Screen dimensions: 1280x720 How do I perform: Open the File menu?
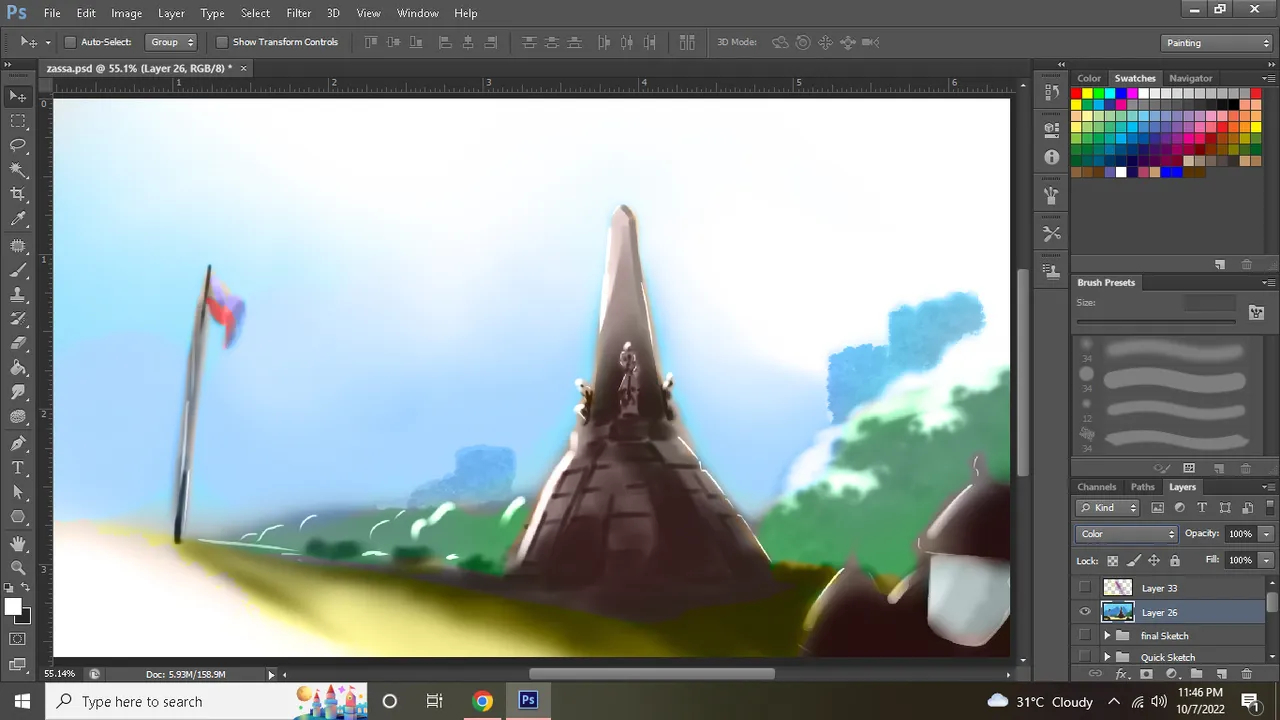[52, 13]
